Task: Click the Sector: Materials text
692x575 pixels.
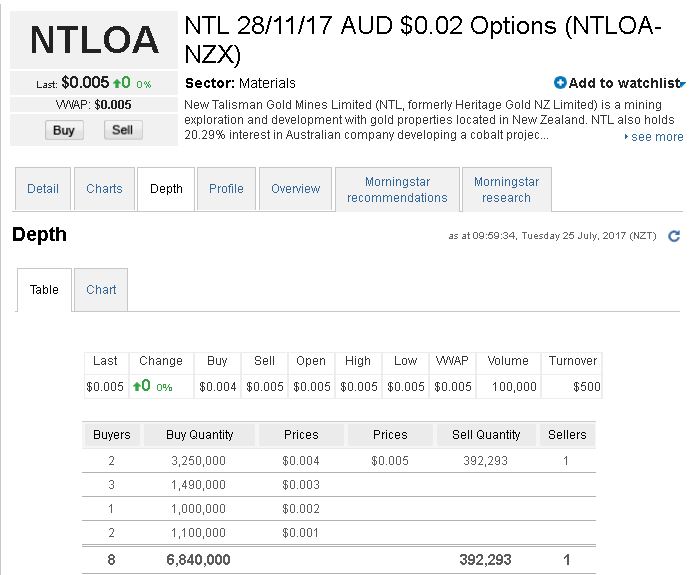Action: [x=240, y=83]
